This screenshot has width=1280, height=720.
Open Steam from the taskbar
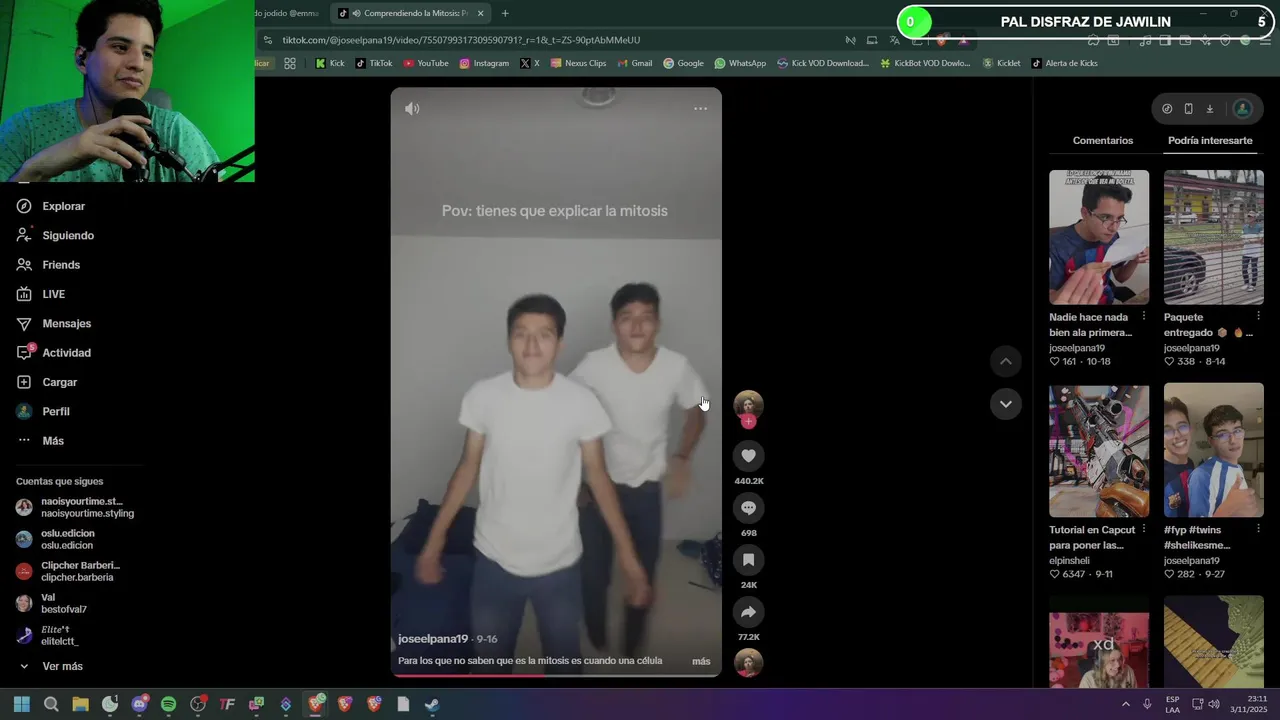tap(432, 704)
